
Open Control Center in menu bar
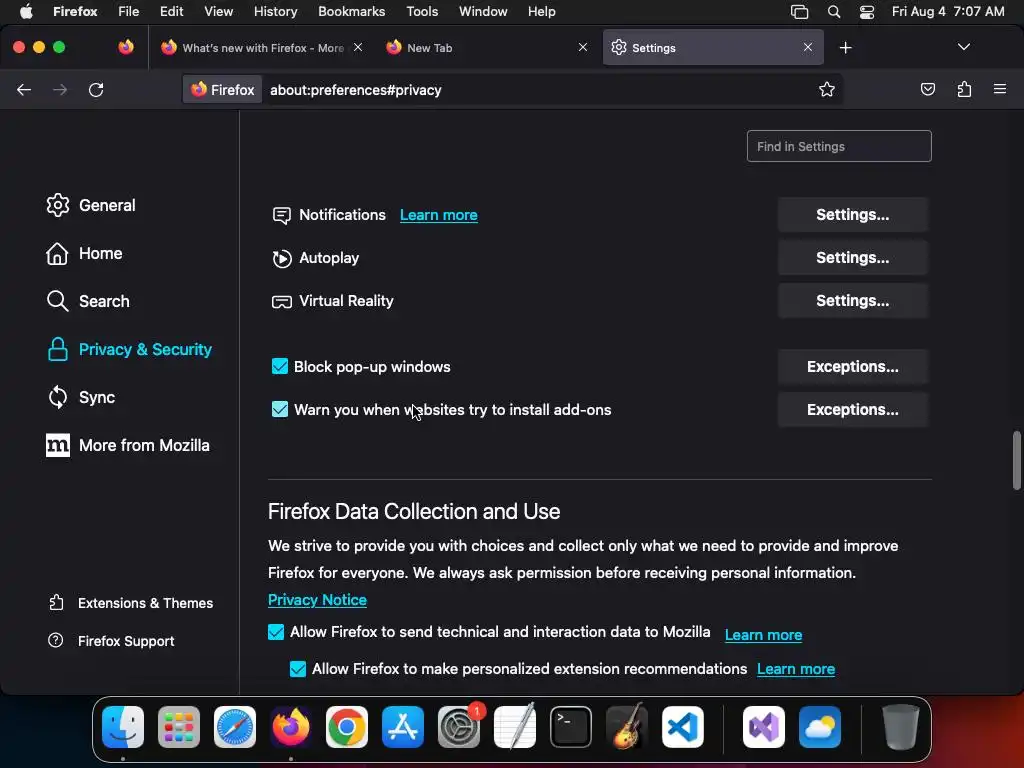point(867,12)
